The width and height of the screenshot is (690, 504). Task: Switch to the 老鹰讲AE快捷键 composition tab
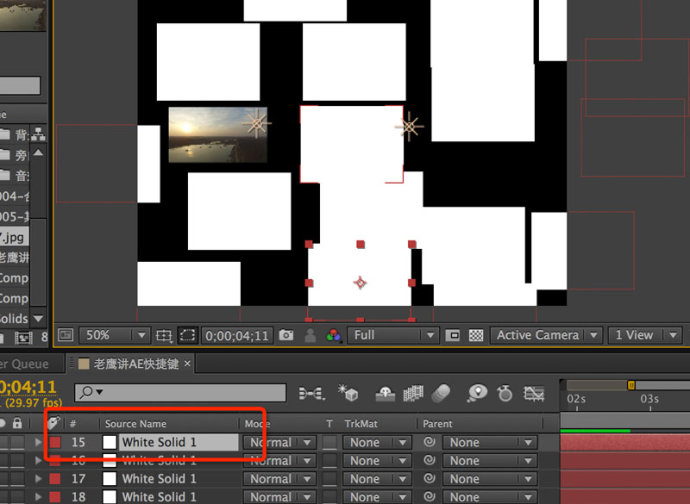click(135, 364)
